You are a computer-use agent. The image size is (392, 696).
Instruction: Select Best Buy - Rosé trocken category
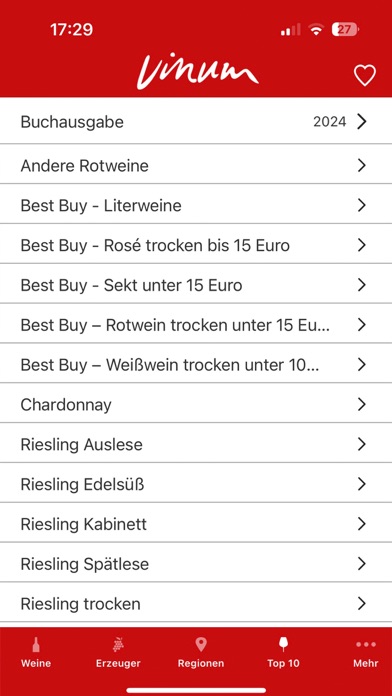pyautogui.click(x=196, y=245)
